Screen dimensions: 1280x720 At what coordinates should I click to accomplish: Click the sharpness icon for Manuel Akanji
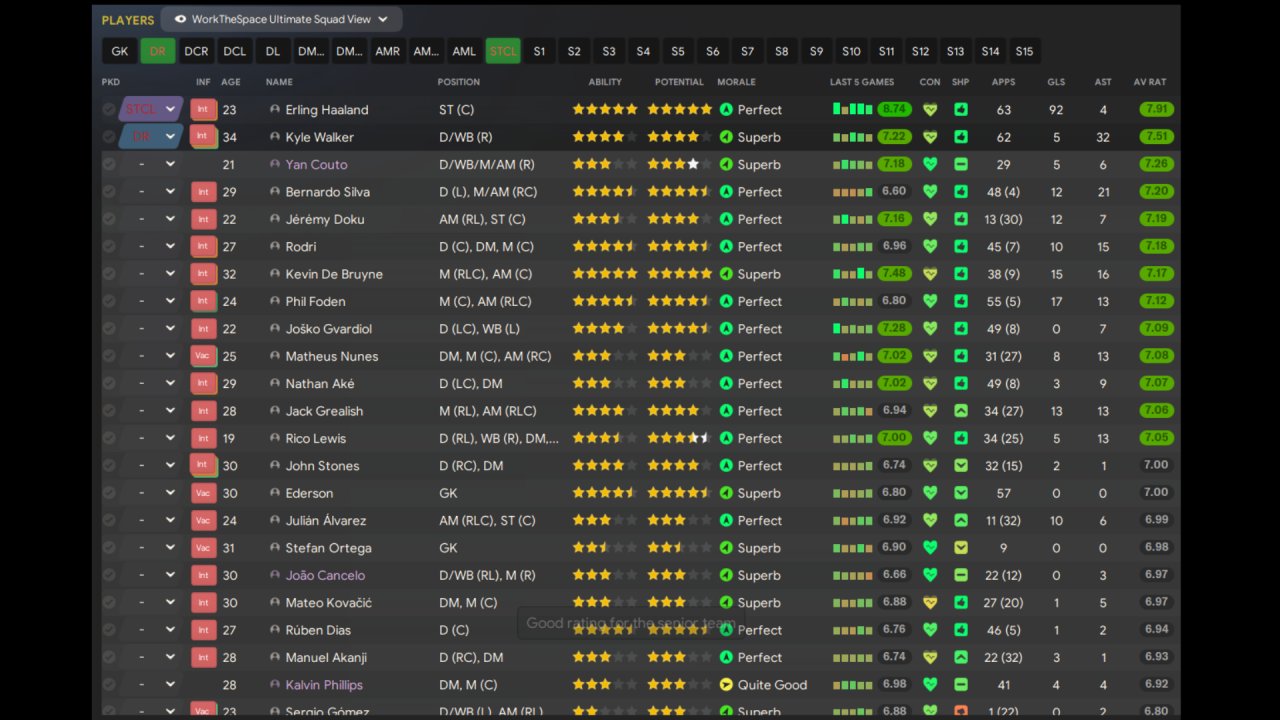[961, 657]
